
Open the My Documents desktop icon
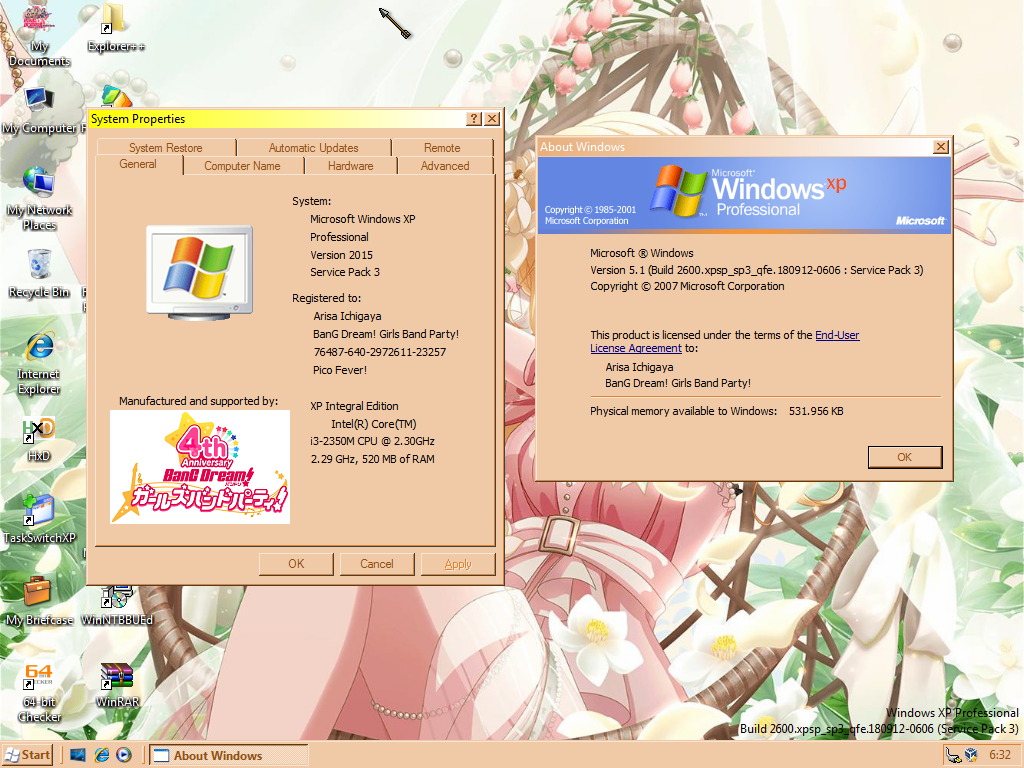point(39,35)
